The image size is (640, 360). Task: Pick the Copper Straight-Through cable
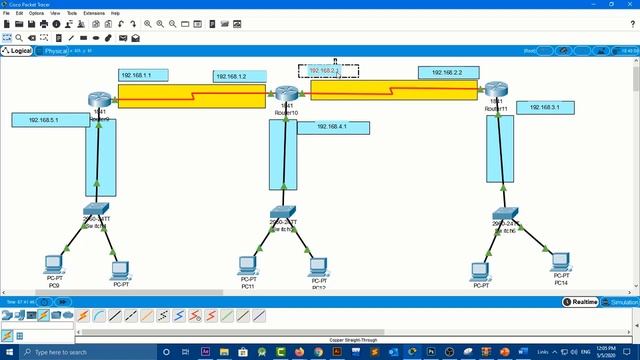(115, 316)
